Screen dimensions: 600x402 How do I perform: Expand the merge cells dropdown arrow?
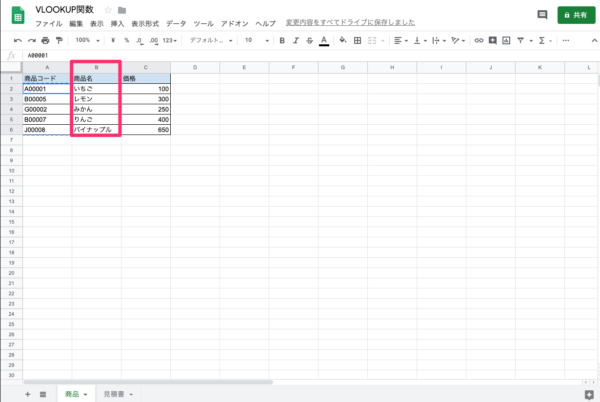click(x=383, y=41)
